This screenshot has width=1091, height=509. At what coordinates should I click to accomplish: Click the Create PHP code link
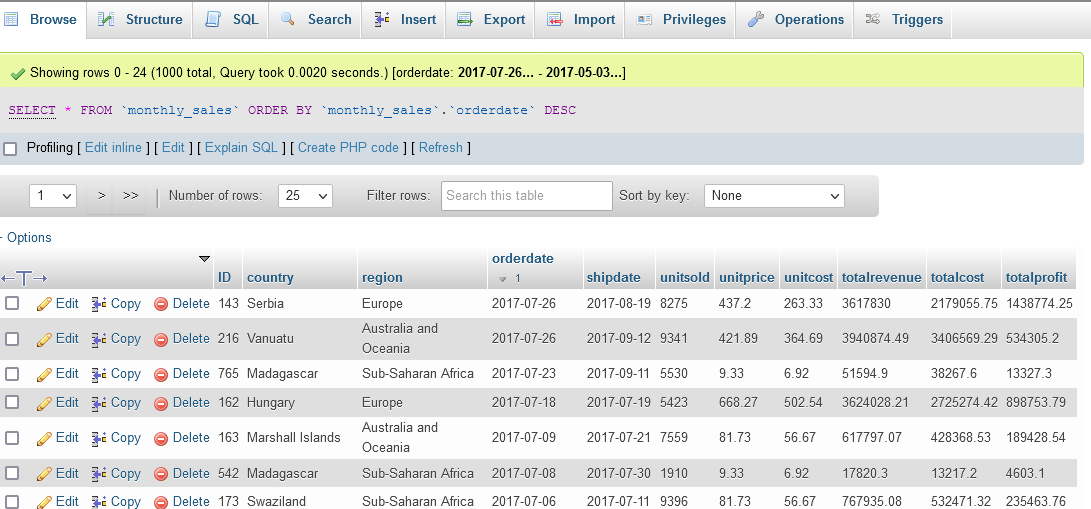[349, 147]
